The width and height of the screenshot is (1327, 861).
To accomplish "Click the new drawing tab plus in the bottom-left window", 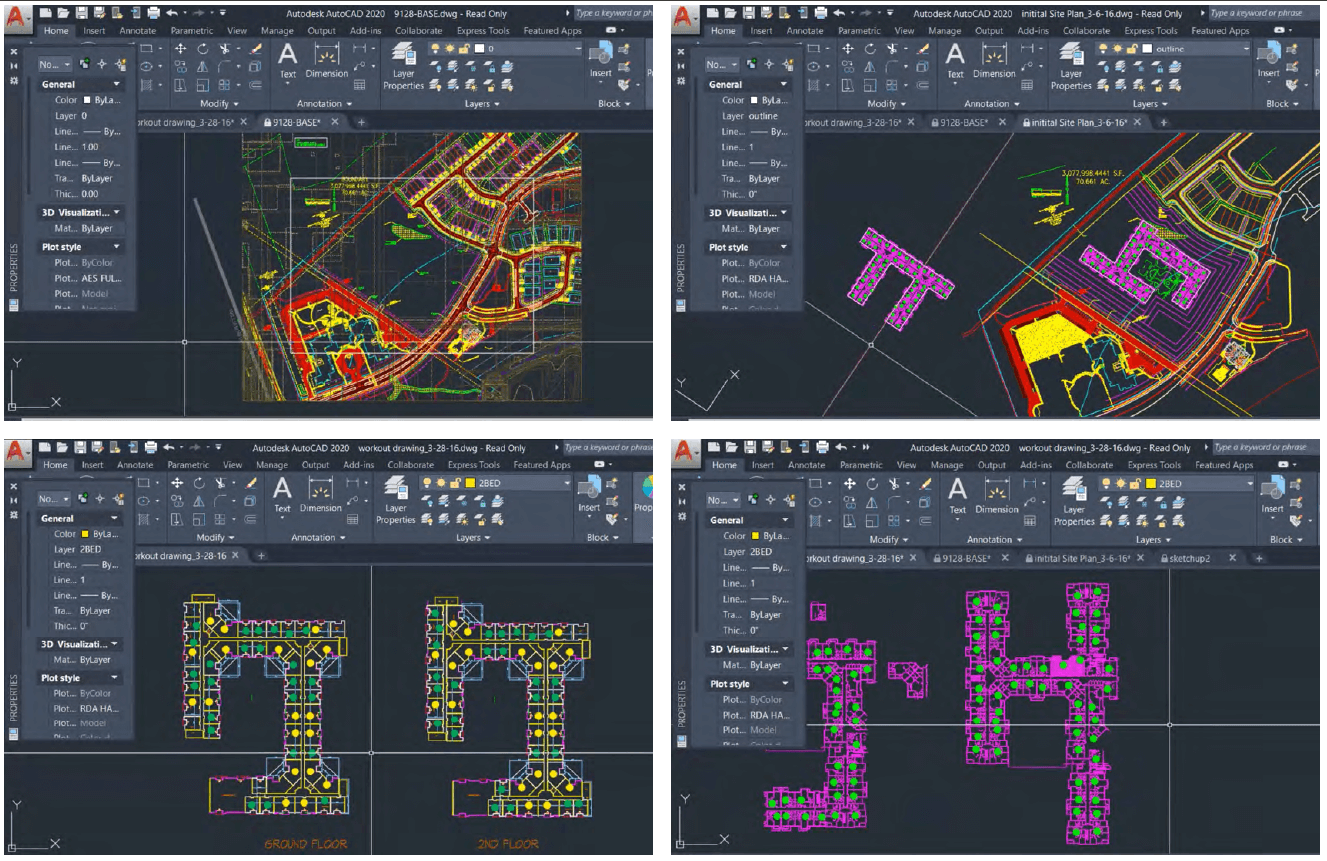I will coord(261,555).
